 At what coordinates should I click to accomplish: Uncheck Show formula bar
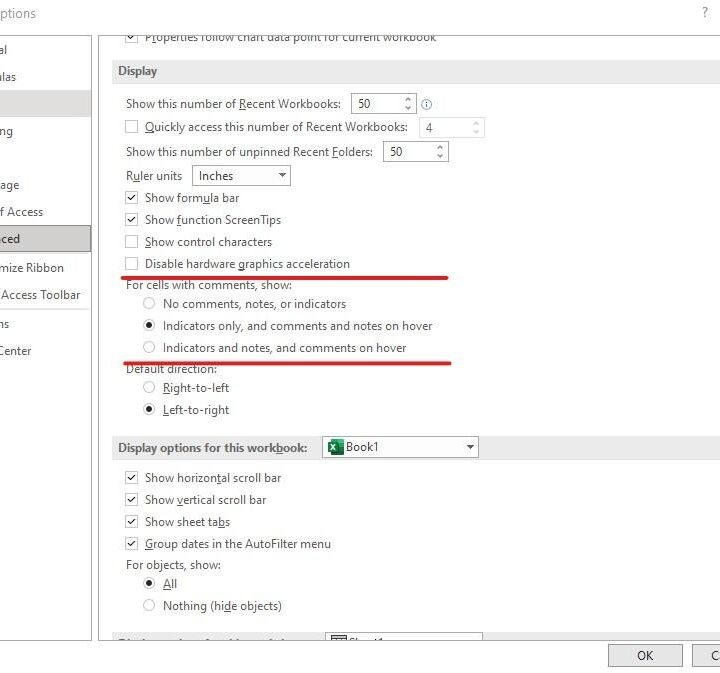[x=131, y=198]
